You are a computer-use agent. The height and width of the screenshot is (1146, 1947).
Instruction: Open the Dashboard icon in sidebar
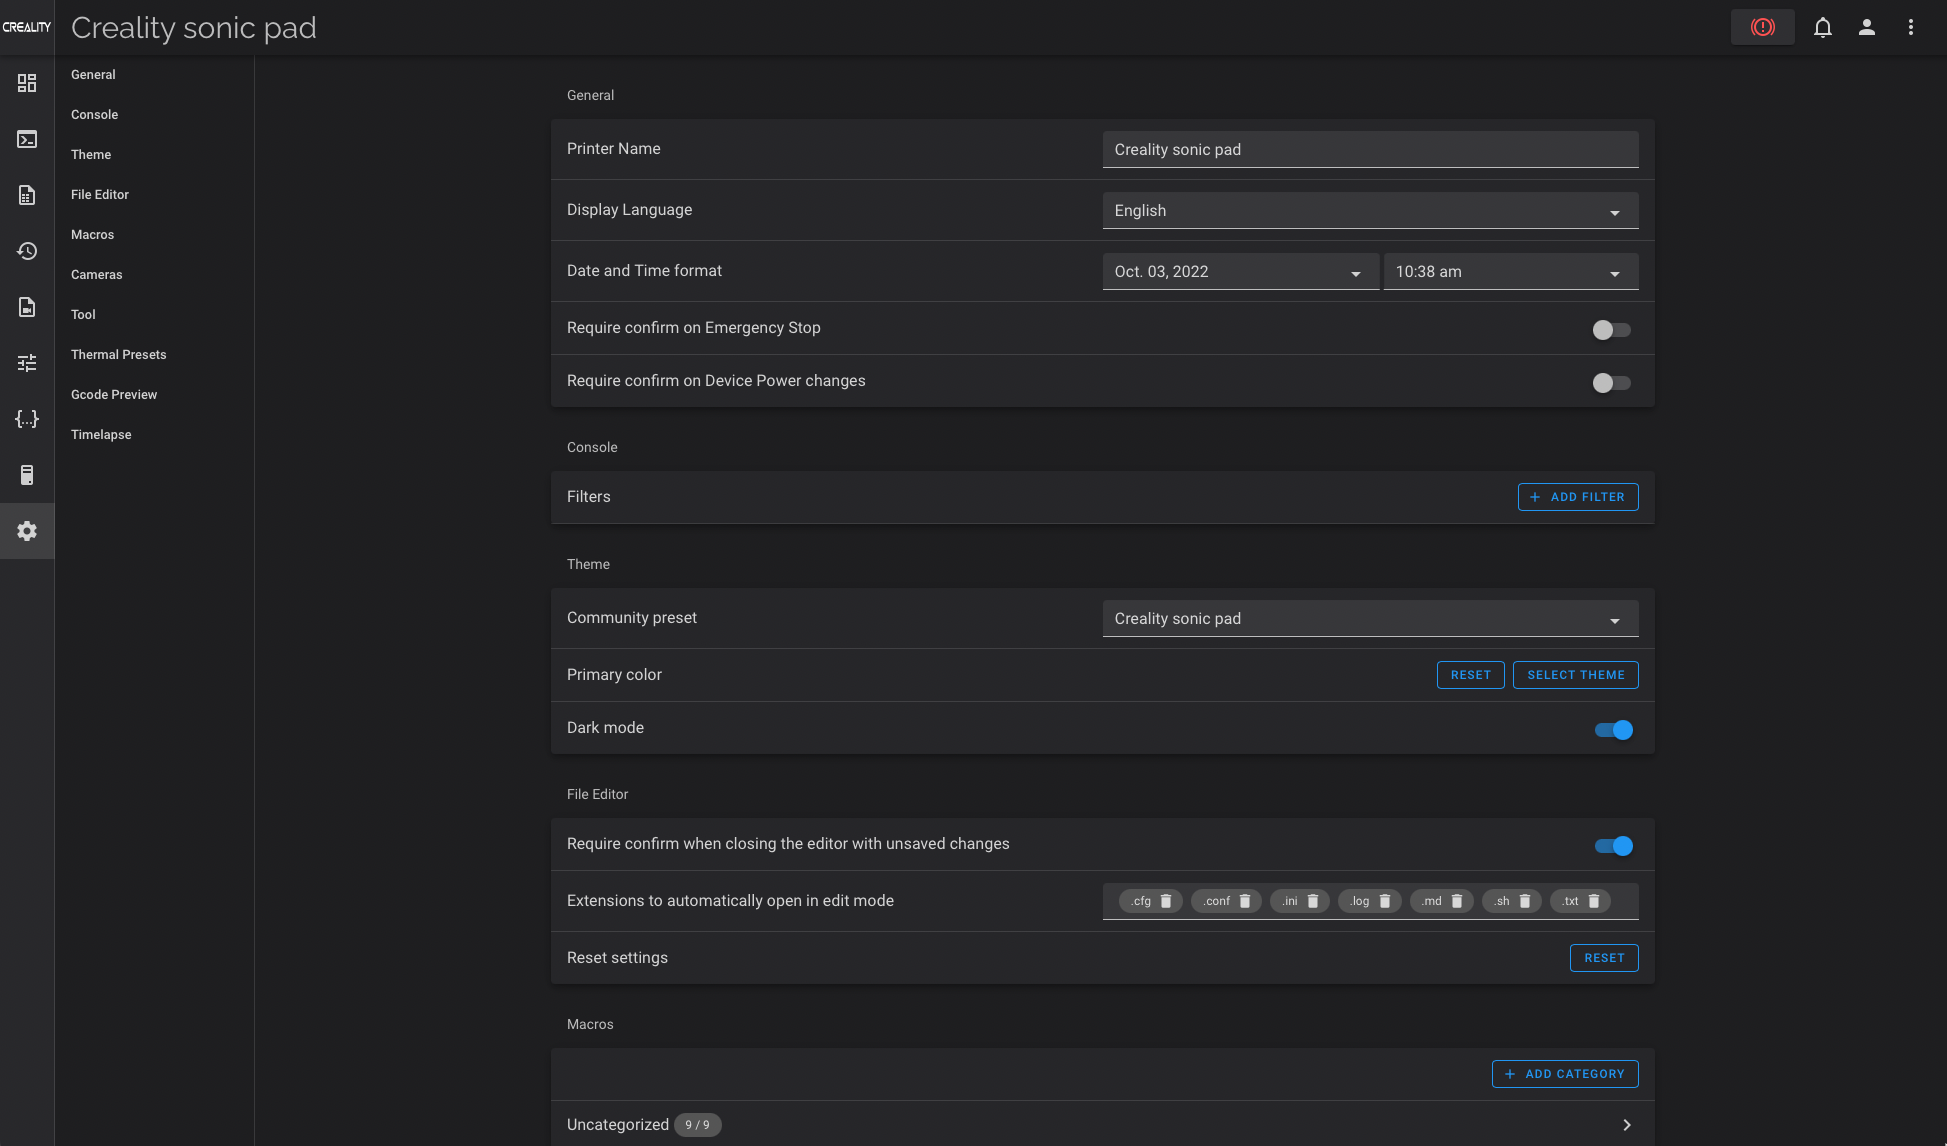click(x=27, y=83)
